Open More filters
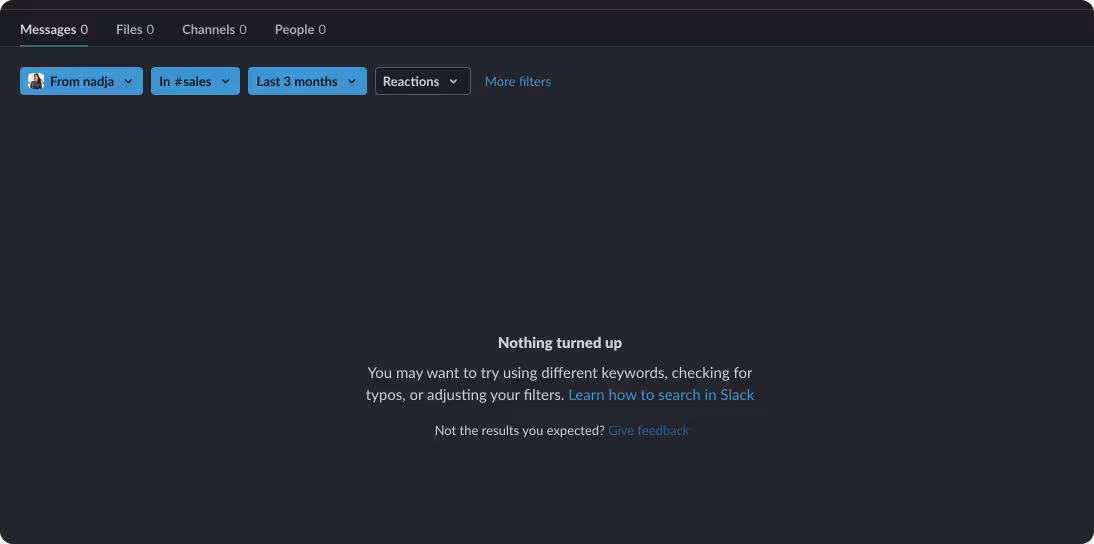The height and width of the screenshot is (544, 1094). 518,82
